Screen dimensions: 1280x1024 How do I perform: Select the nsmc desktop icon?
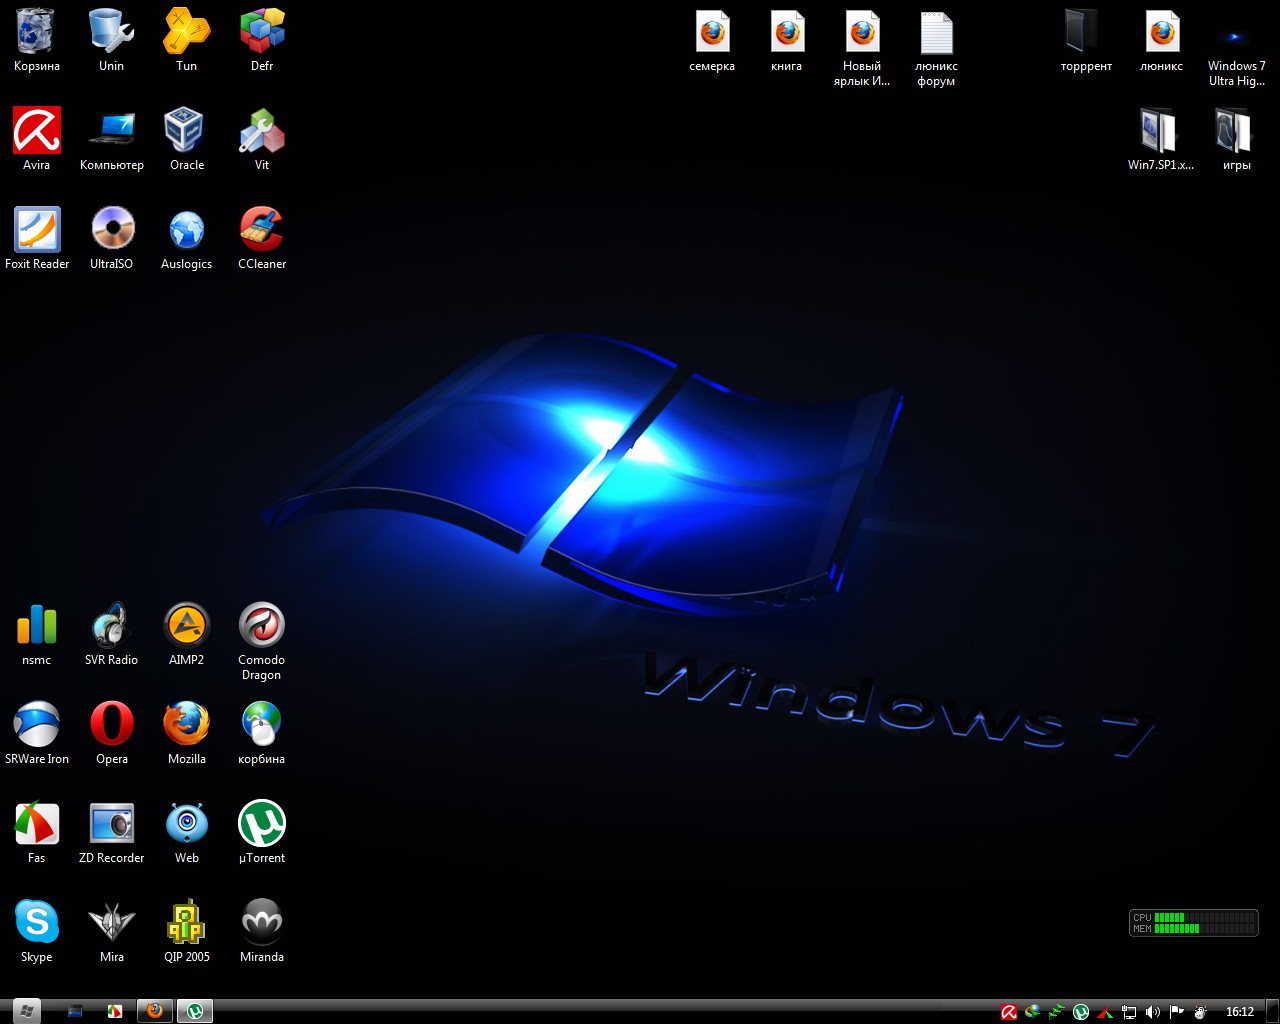(37, 634)
